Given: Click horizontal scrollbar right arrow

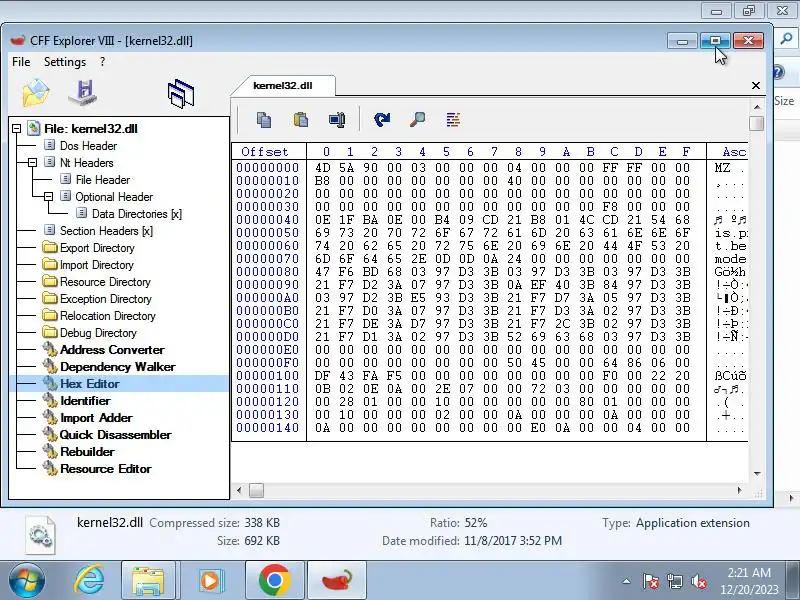Looking at the screenshot, I should click(740, 490).
